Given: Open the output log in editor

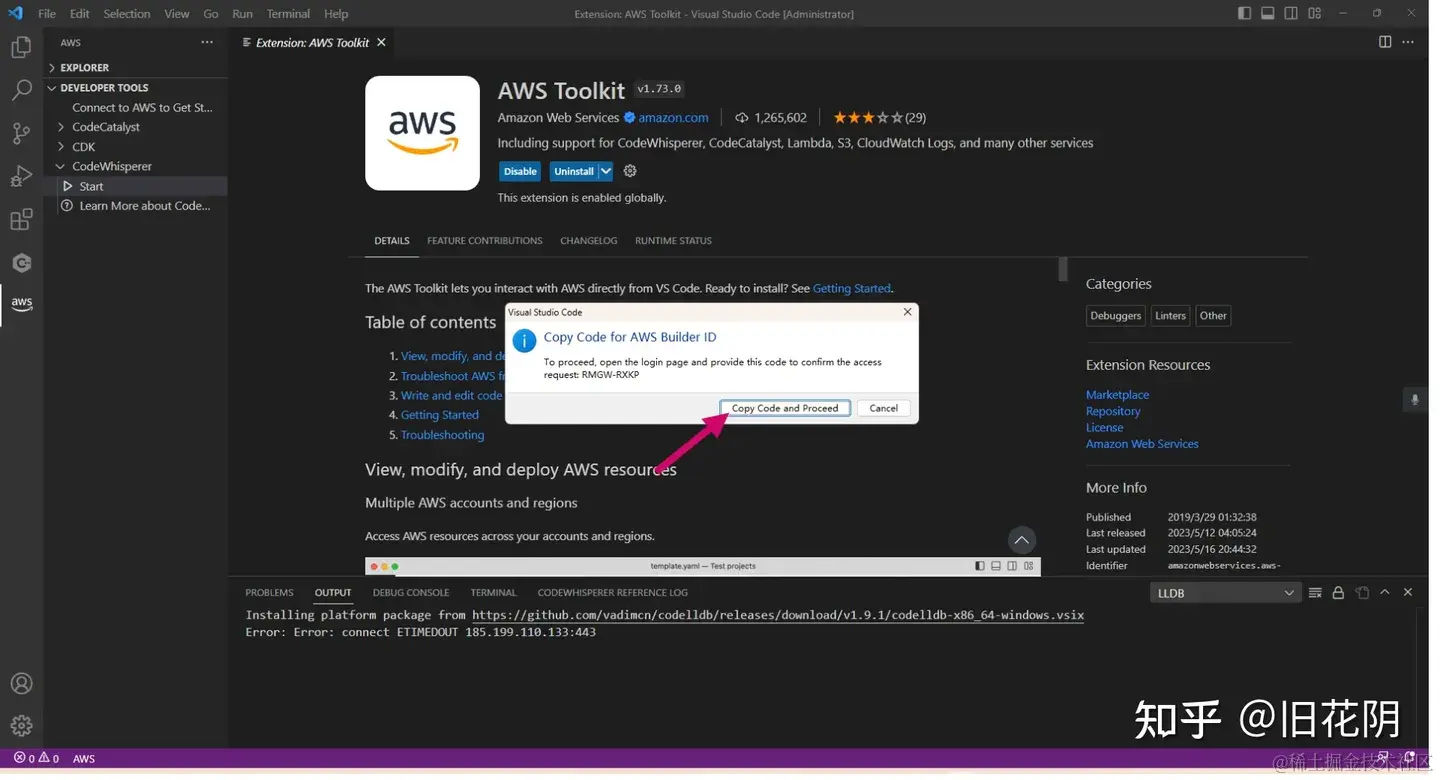Looking at the screenshot, I should (1362, 593).
